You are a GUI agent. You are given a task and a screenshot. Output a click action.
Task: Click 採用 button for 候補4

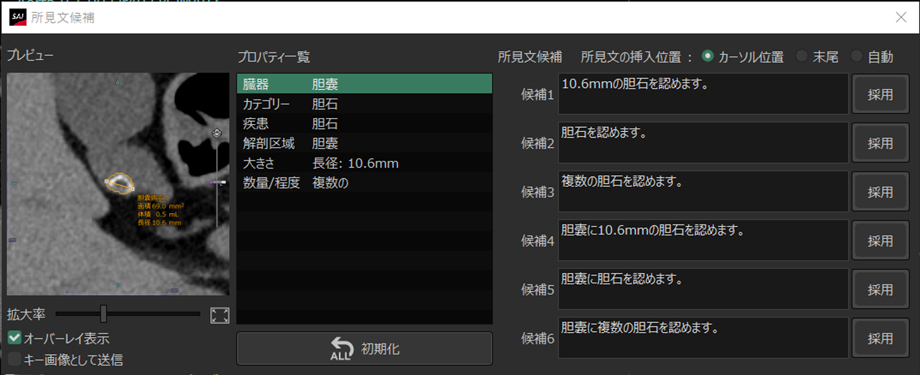[880, 240]
